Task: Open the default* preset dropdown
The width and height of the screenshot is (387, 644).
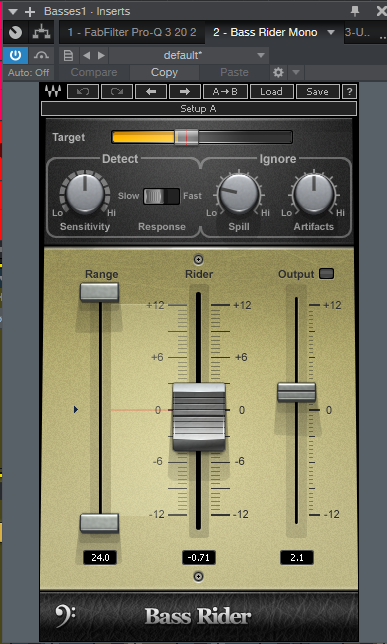Action: [189, 55]
